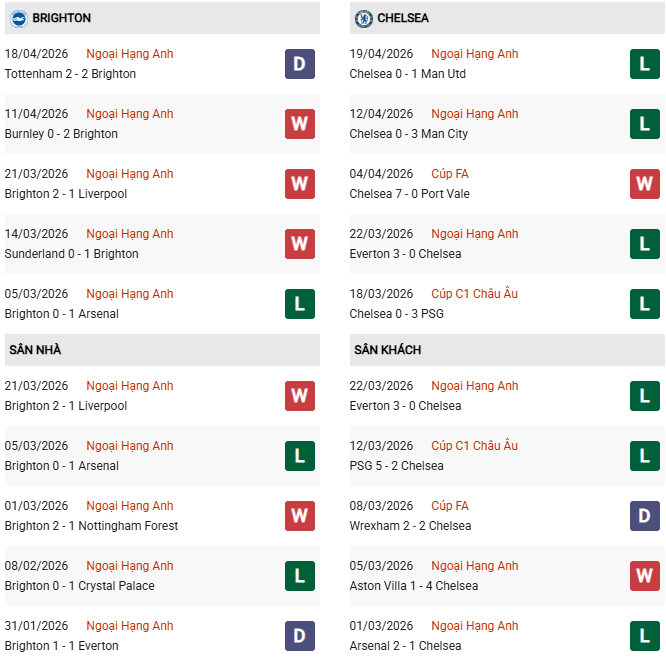The width and height of the screenshot is (666, 659).
Task: Click the win badge for Chelsea 7 - 0 Port Vale
Action: (645, 184)
